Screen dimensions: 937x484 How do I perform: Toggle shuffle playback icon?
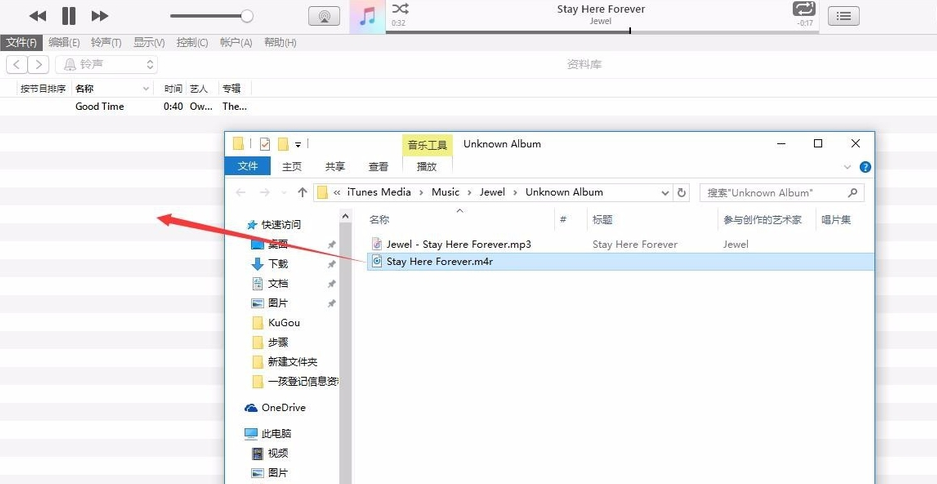pyautogui.click(x=400, y=8)
